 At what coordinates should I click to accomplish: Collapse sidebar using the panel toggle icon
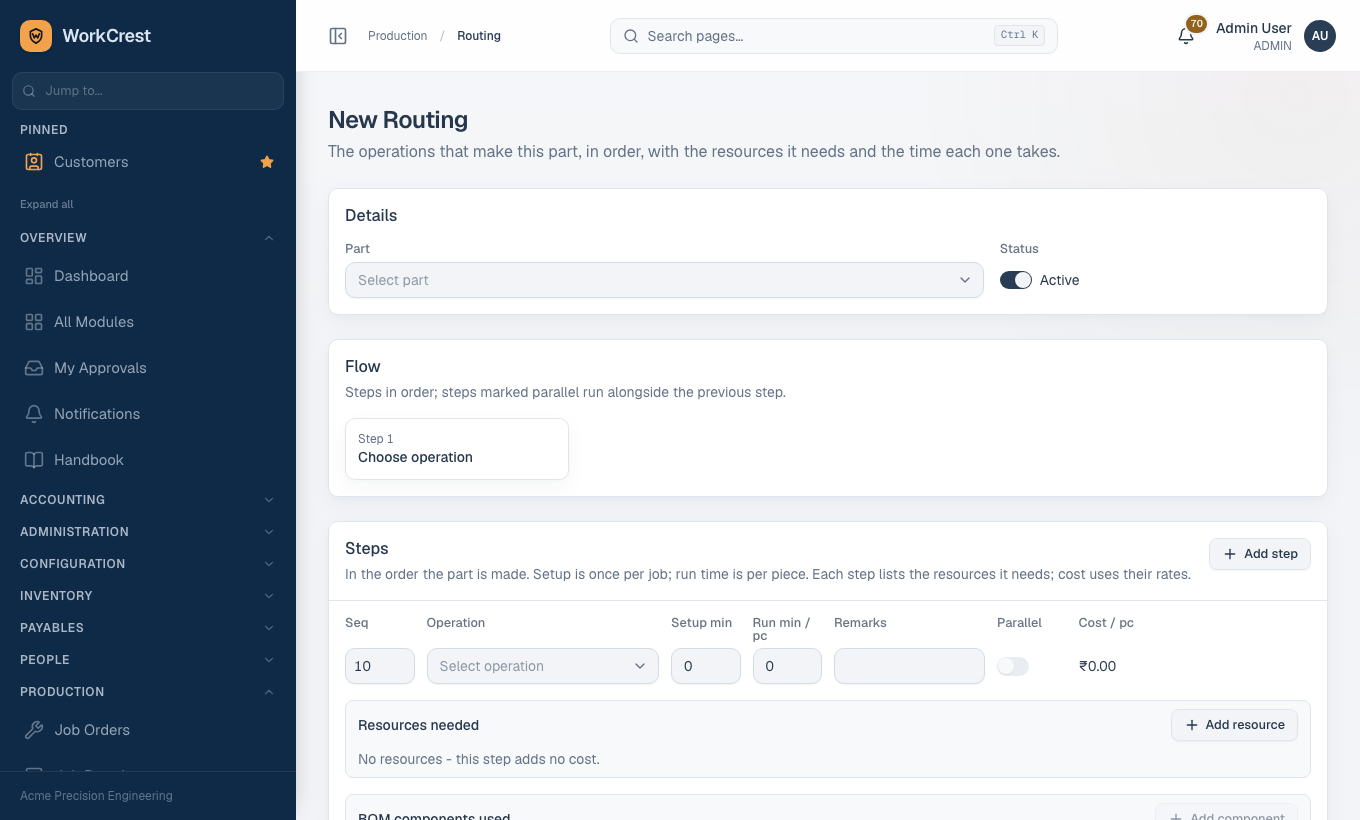click(338, 36)
